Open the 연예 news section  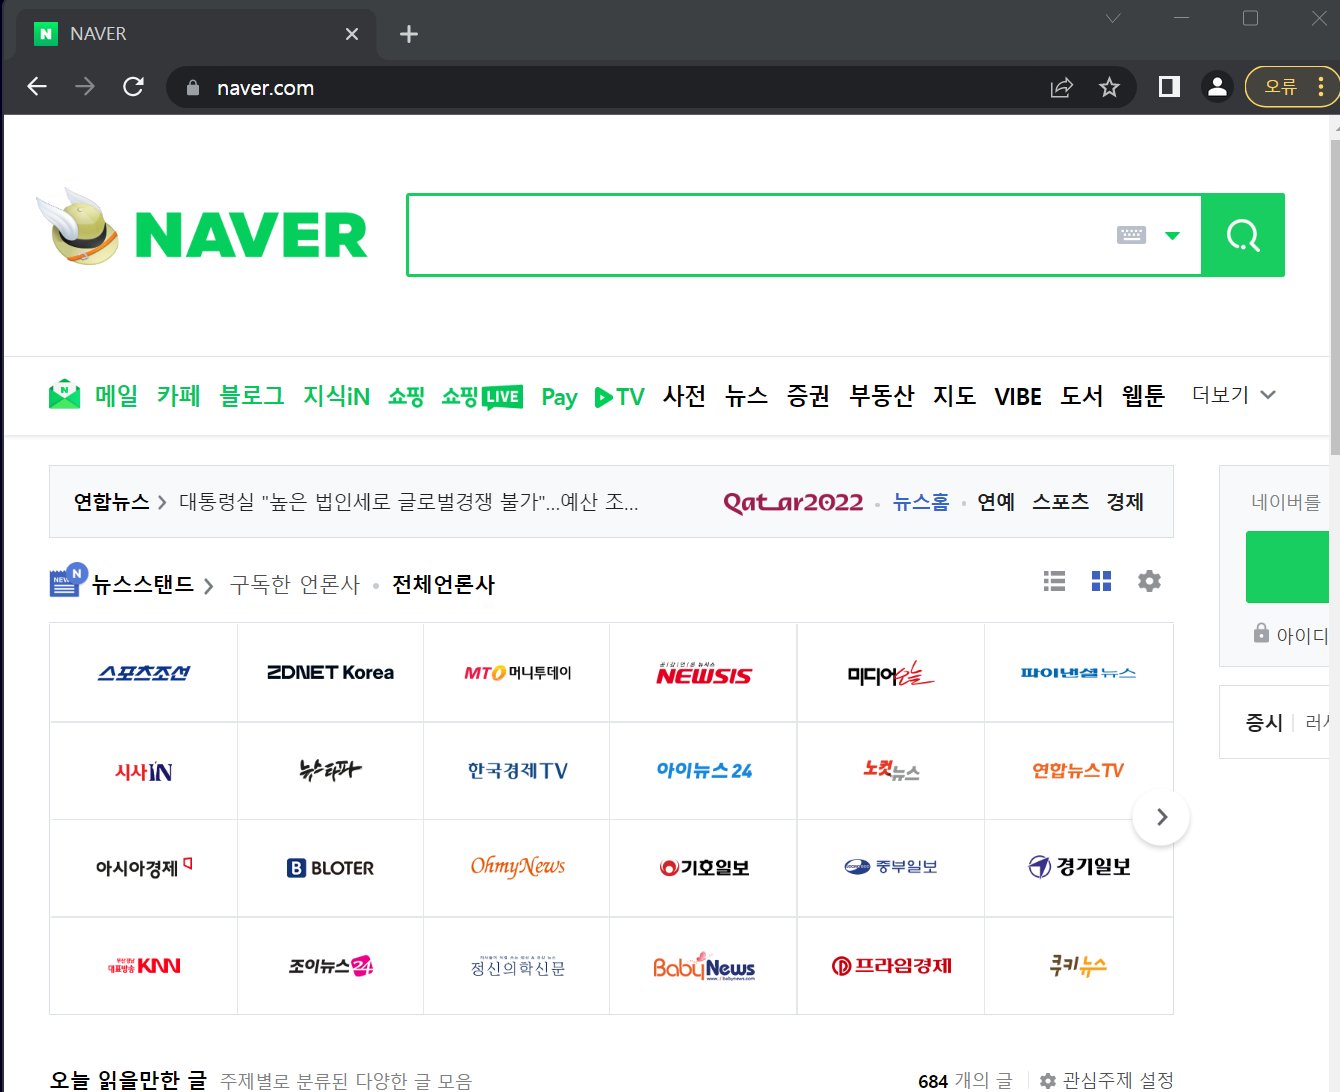pyautogui.click(x=996, y=502)
